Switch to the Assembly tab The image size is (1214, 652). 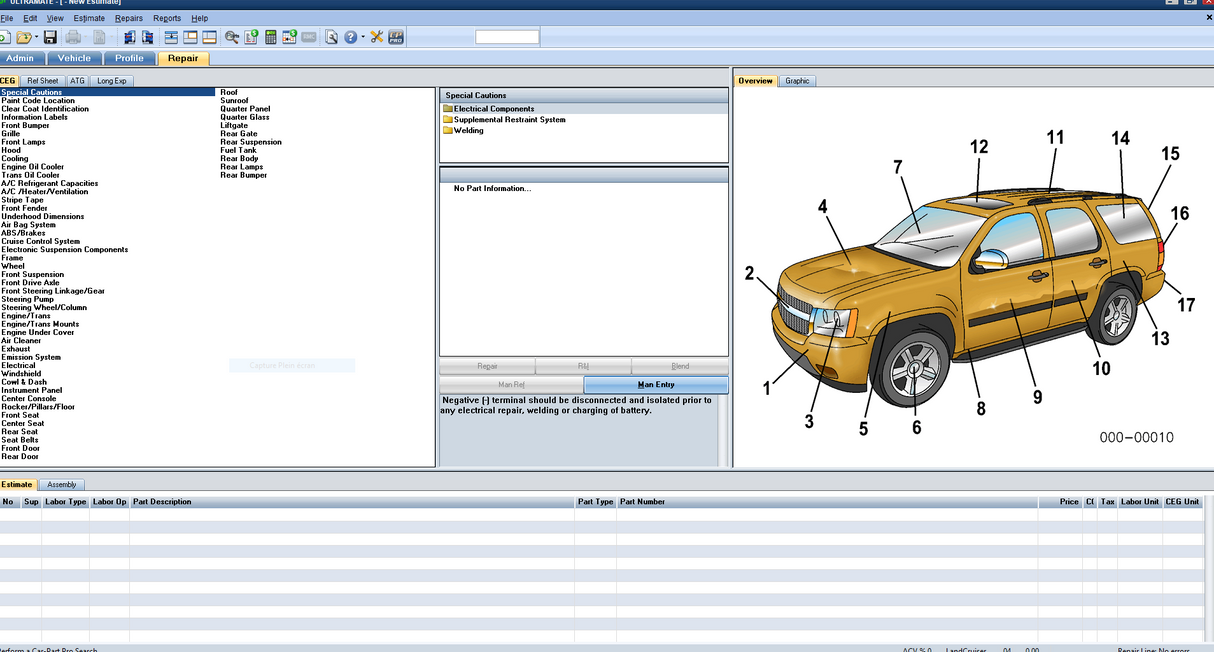(62, 484)
